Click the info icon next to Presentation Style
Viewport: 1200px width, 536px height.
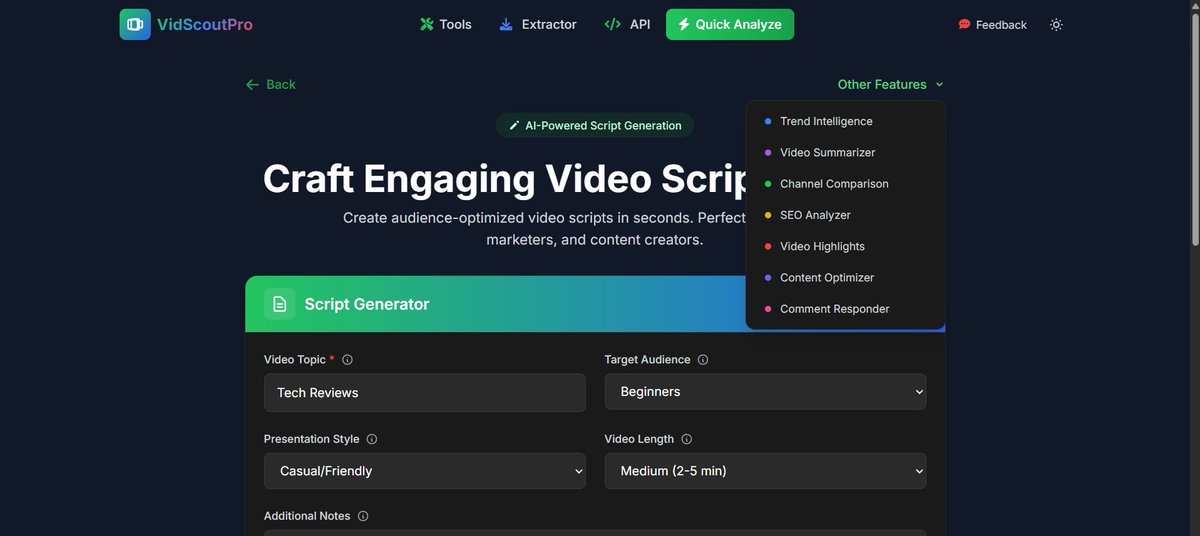(372, 439)
